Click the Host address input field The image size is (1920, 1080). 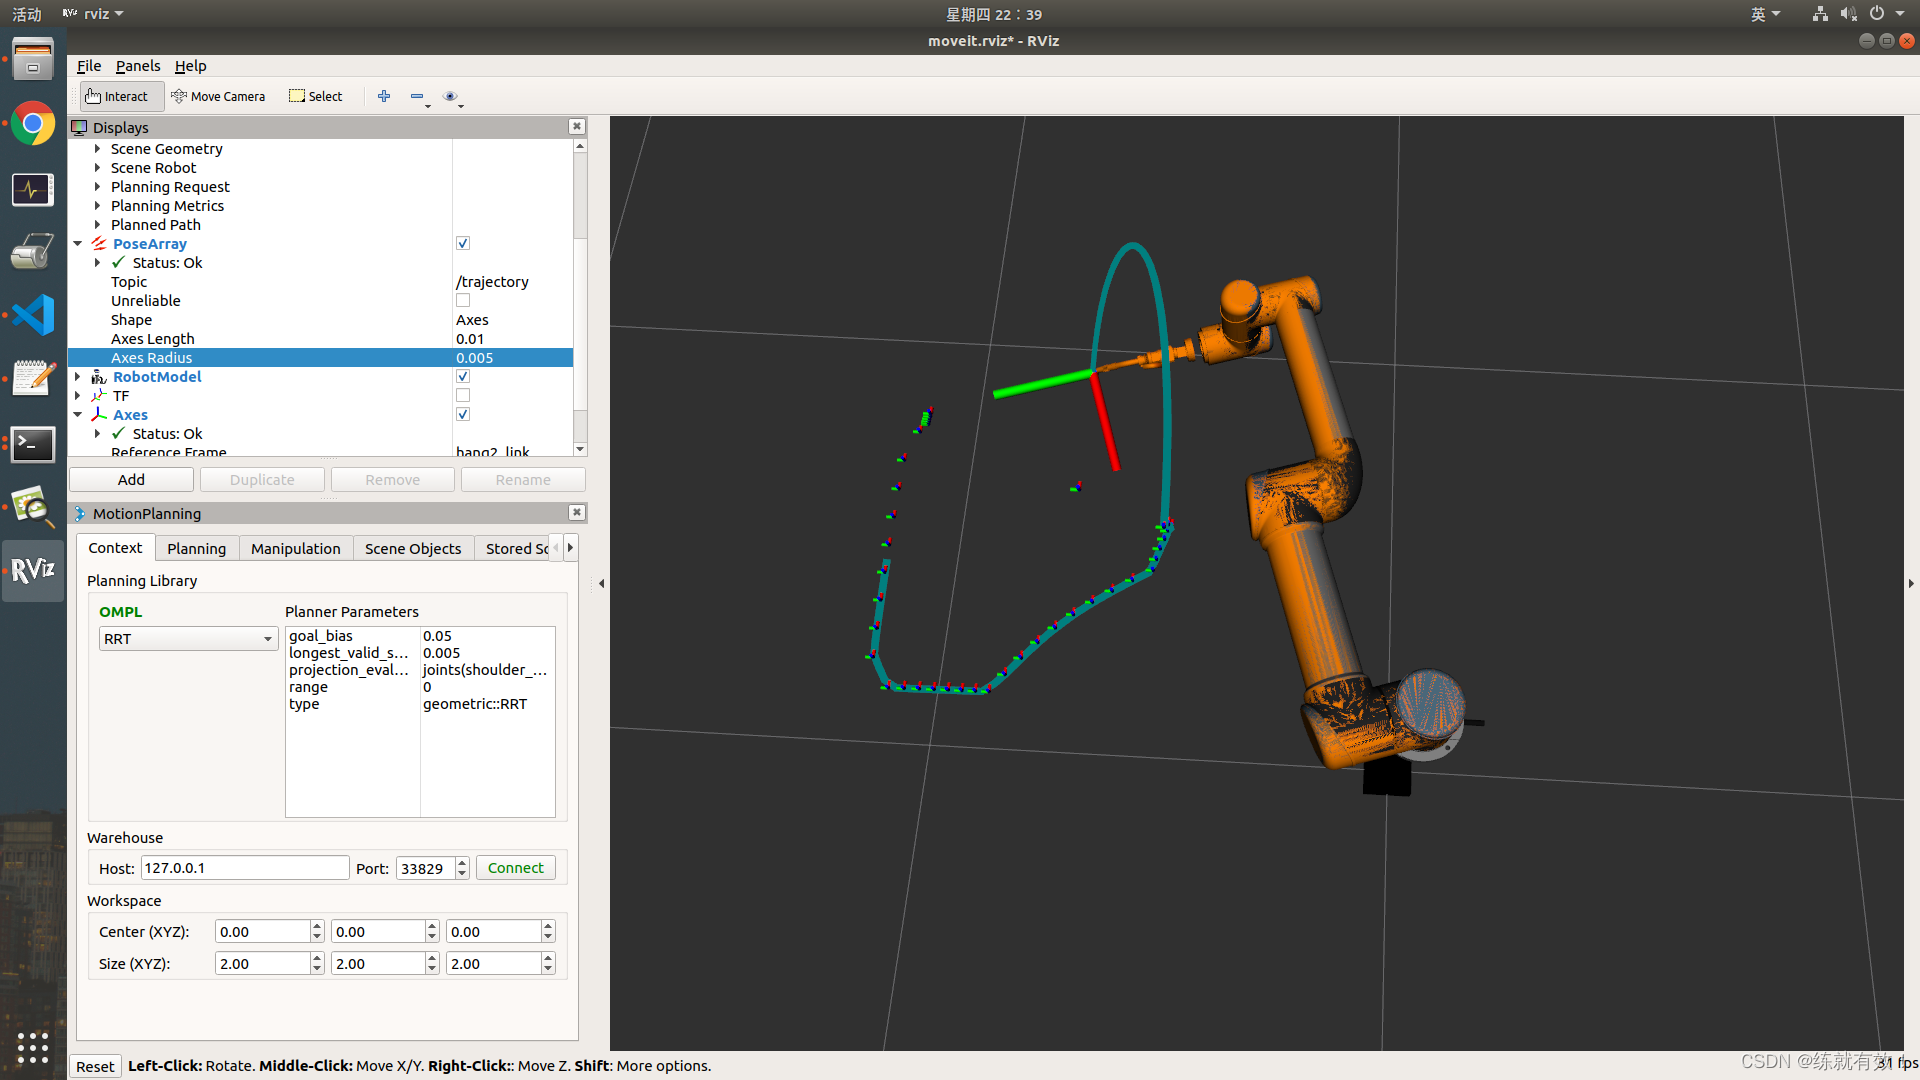[x=245, y=868]
